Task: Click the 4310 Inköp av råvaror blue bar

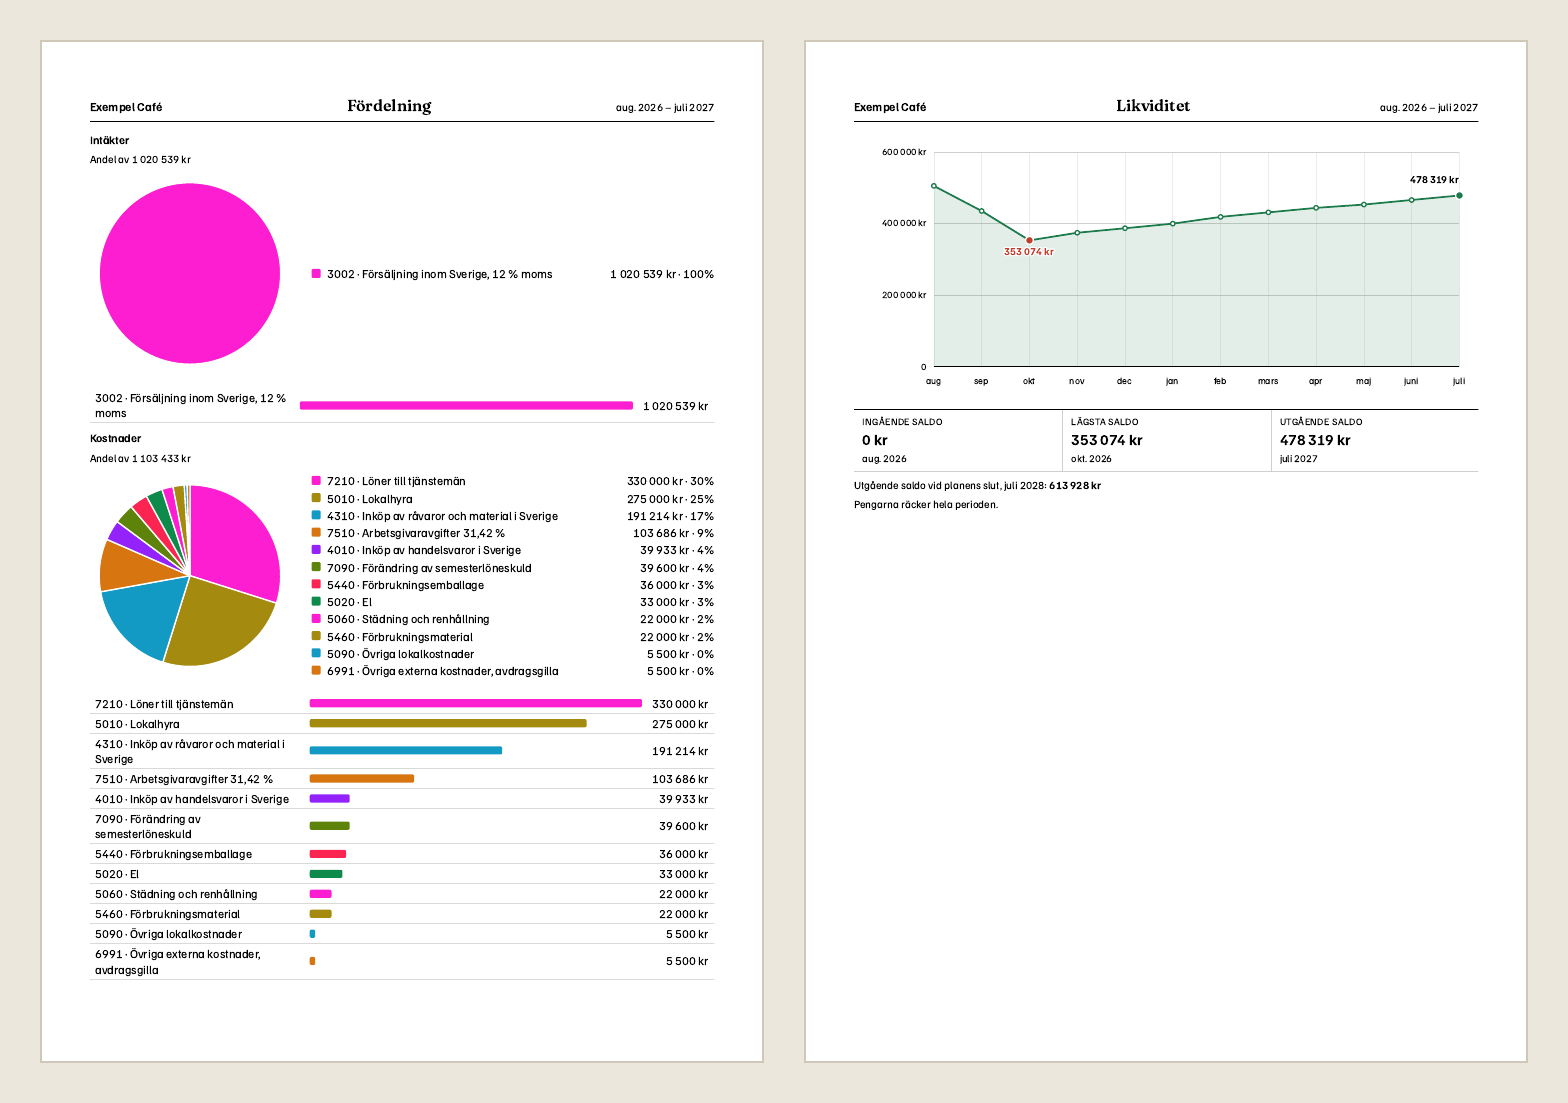Action: (x=406, y=750)
